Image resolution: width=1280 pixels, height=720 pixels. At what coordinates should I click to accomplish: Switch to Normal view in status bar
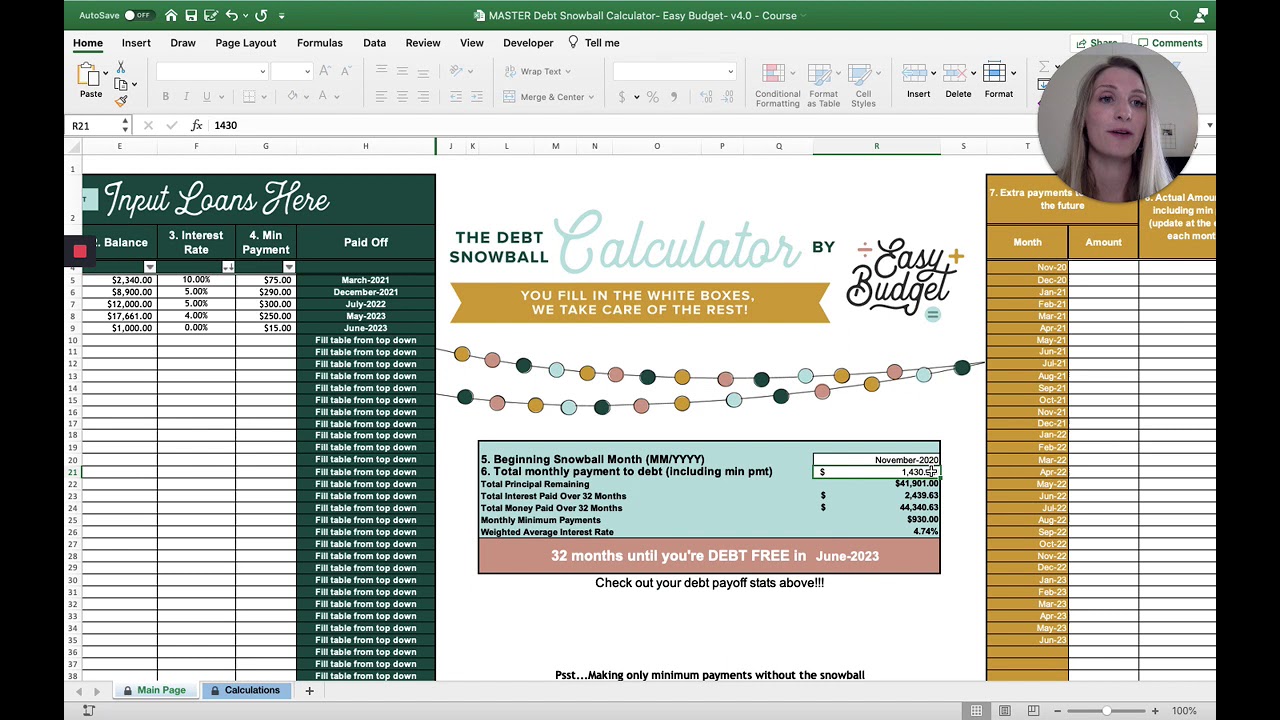(x=976, y=711)
